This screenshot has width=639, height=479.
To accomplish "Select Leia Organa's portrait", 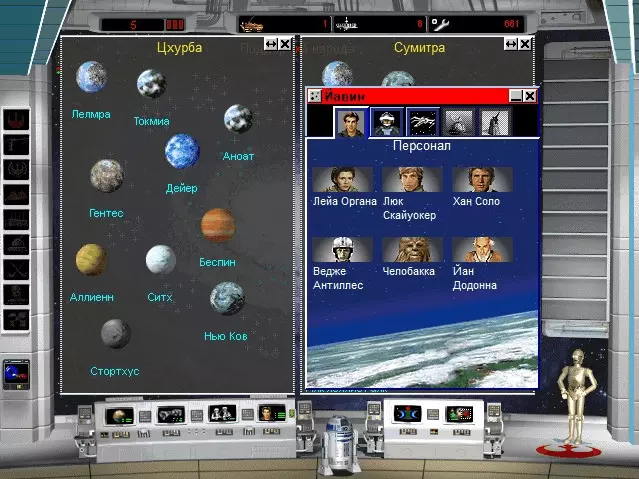I will [x=342, y=179].
